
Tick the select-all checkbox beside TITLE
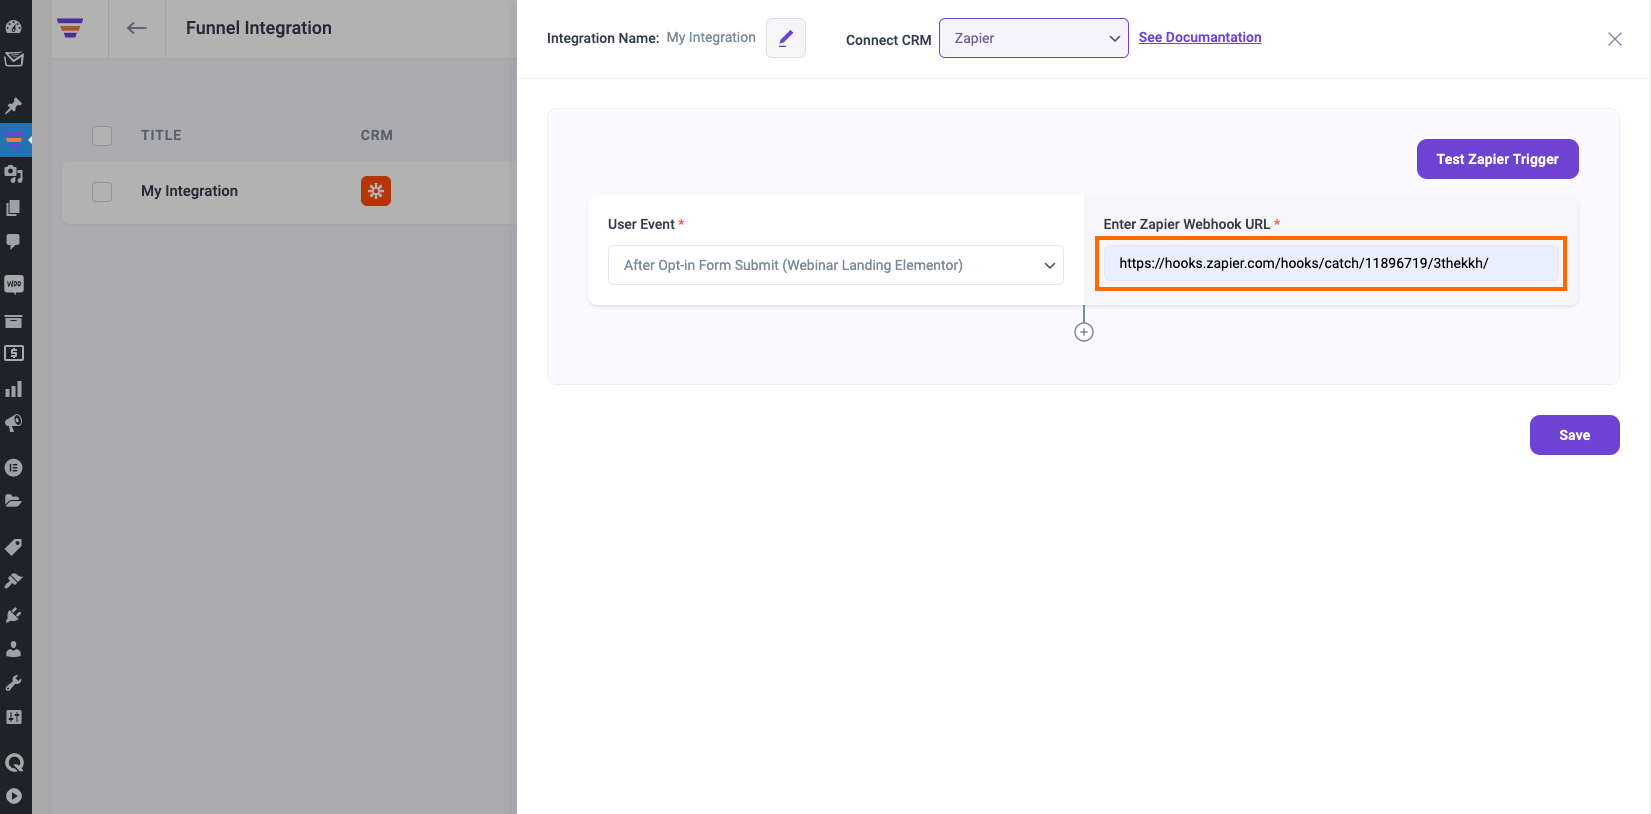(x=102, y=136)
